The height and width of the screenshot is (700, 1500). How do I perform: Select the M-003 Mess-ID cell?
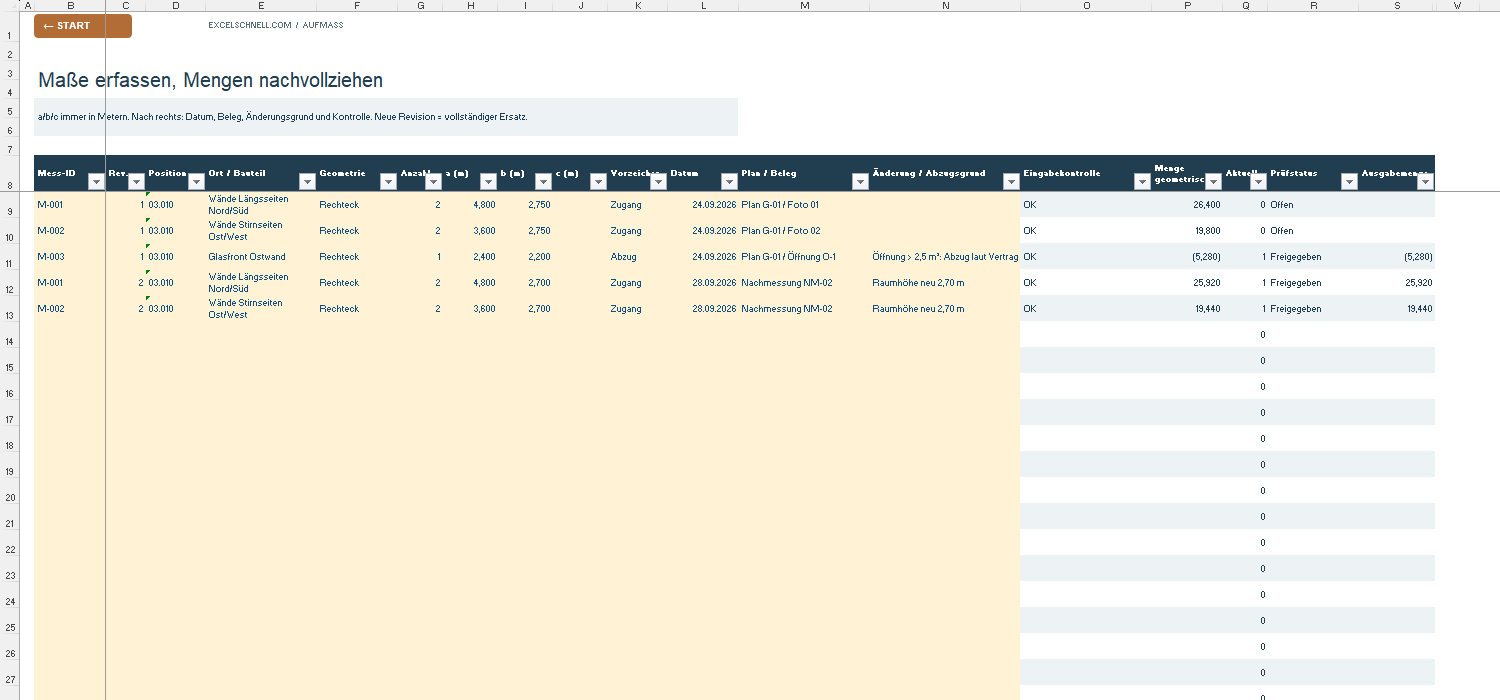(70, 257)
